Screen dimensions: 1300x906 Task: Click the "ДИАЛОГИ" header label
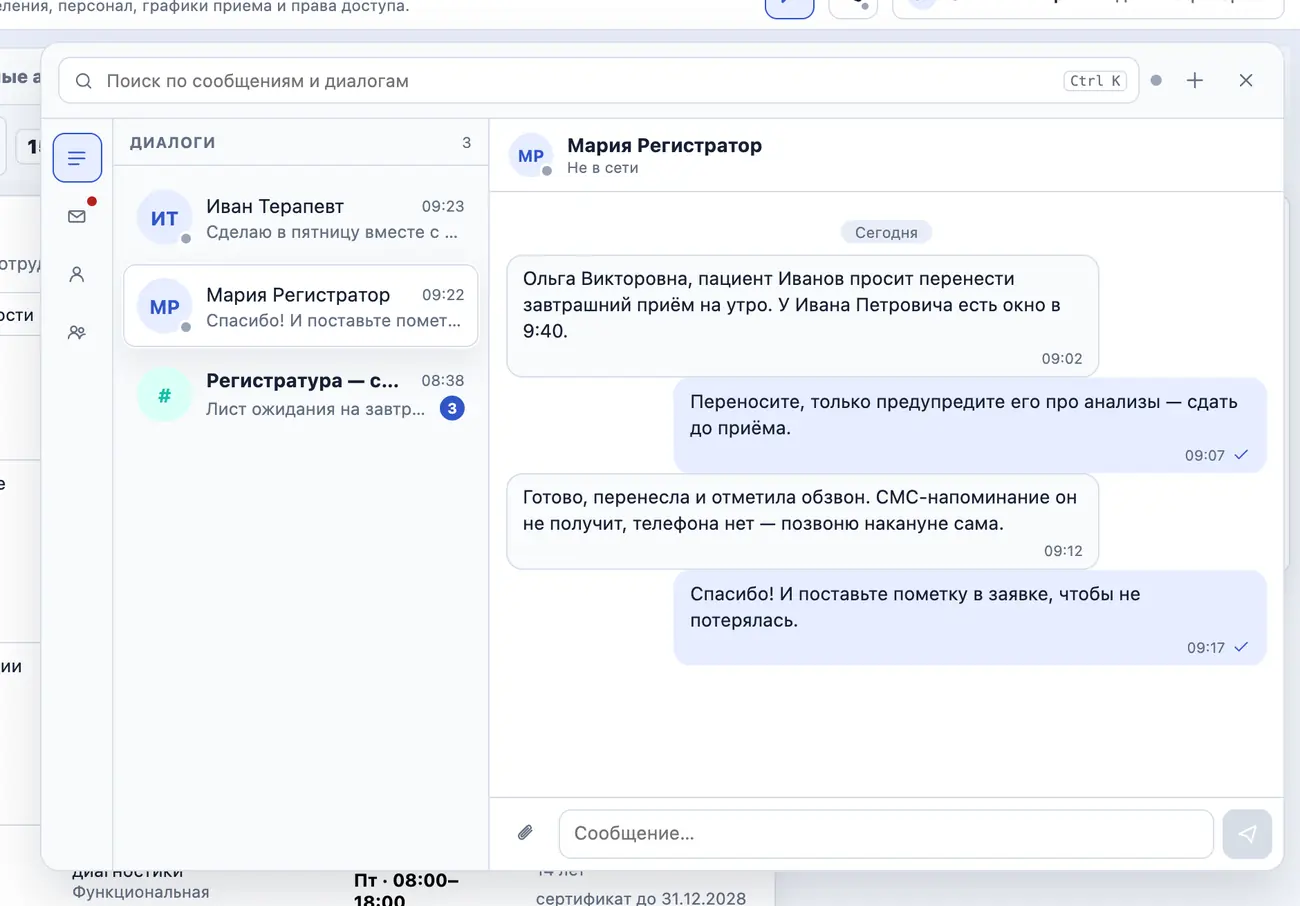pyautogui.click(x=173, y=142)
